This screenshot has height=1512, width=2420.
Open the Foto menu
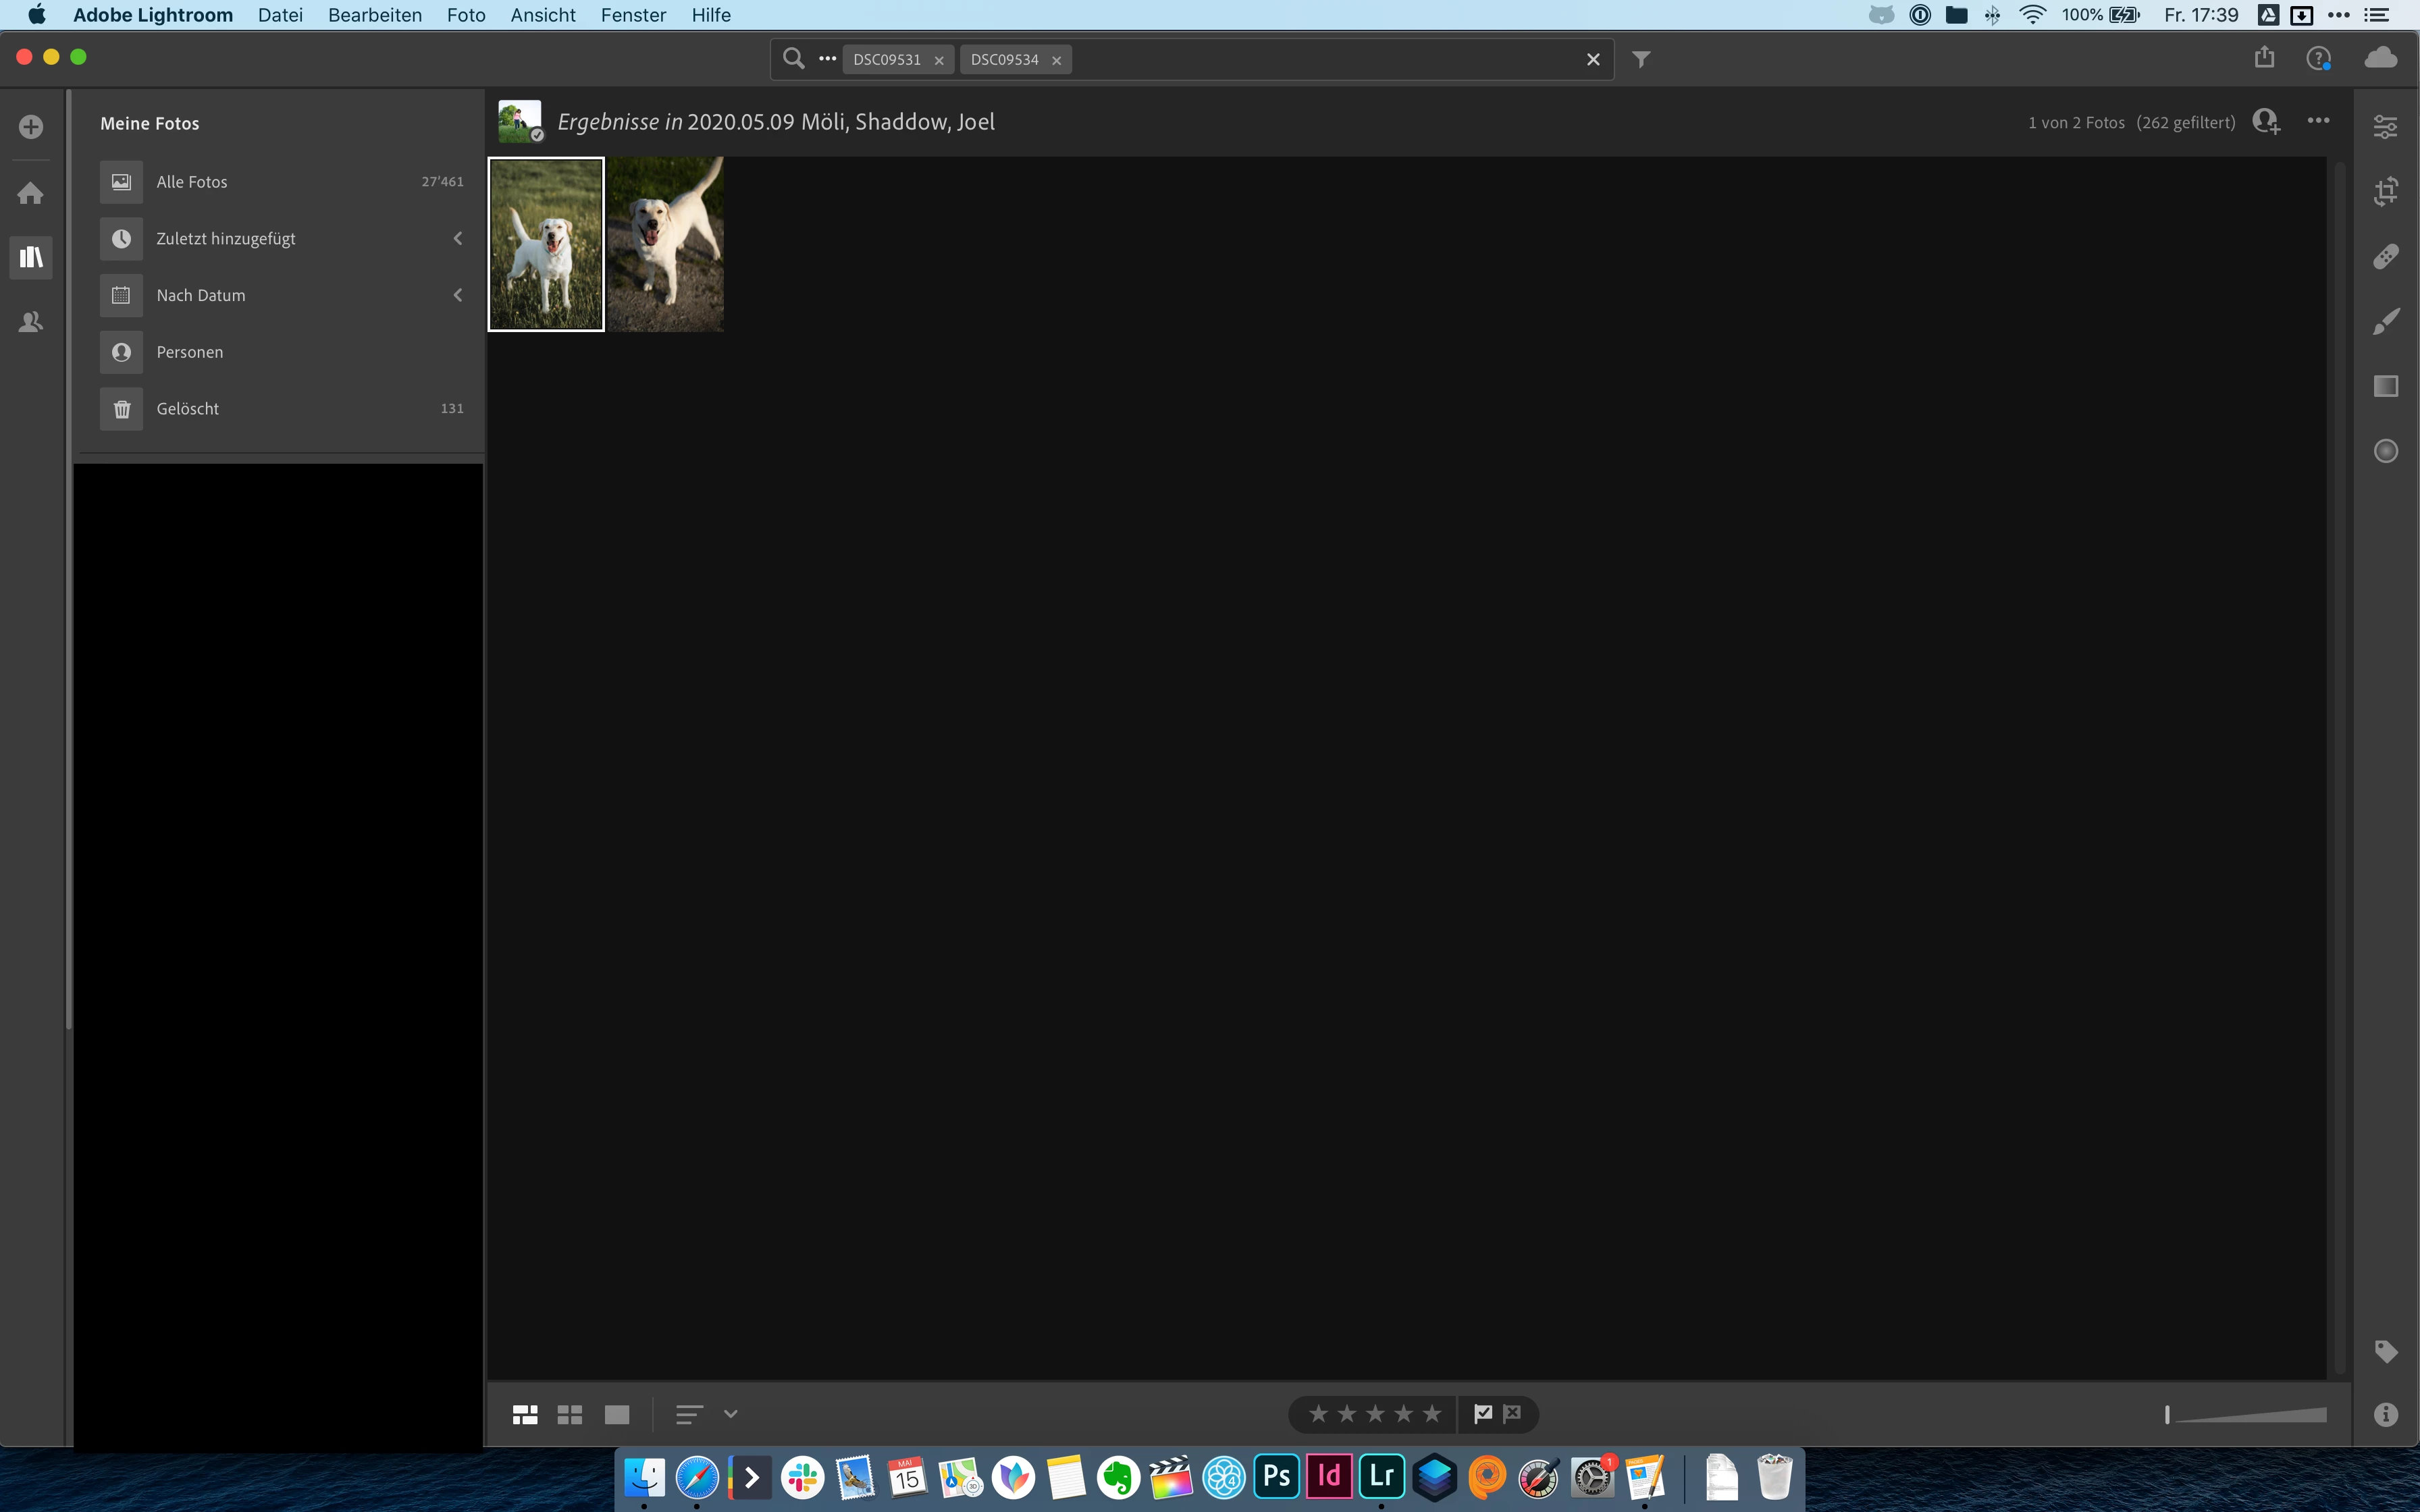tap(466, 15)
